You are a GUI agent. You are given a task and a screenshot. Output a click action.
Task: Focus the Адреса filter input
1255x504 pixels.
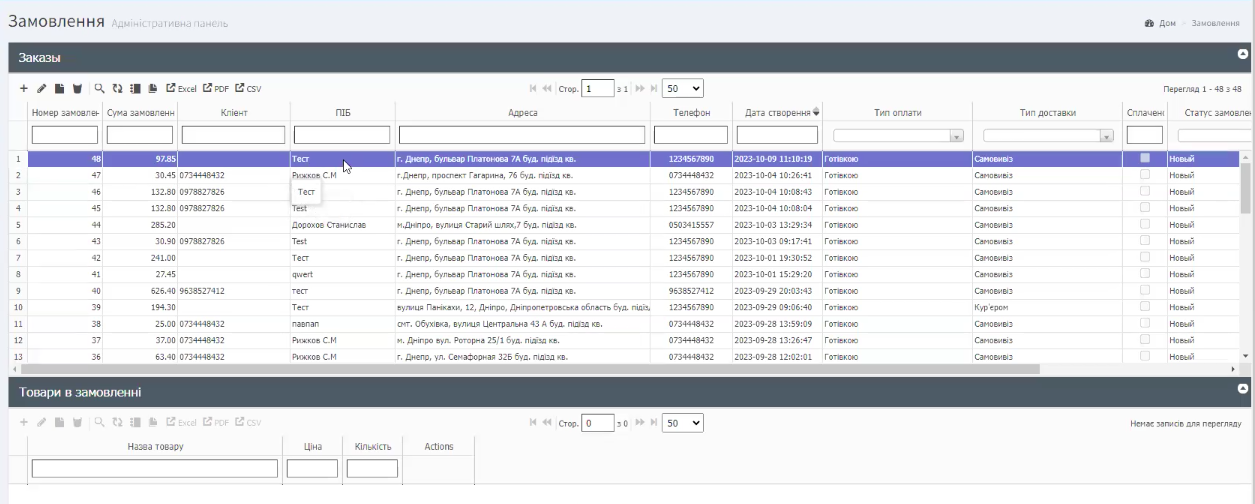coord(522,135)
